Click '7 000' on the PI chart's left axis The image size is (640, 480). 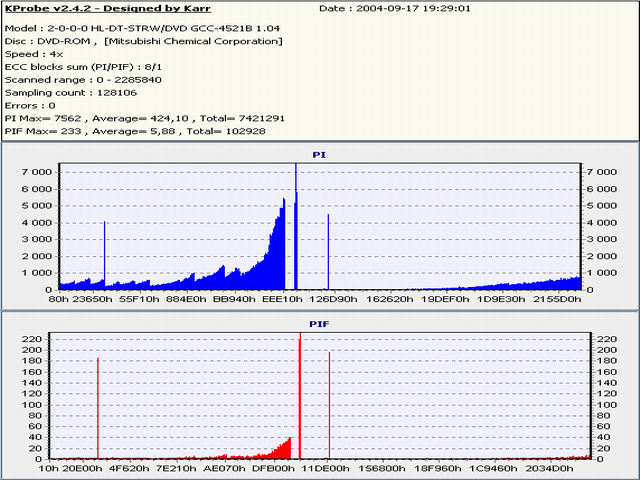click(37, 172)
